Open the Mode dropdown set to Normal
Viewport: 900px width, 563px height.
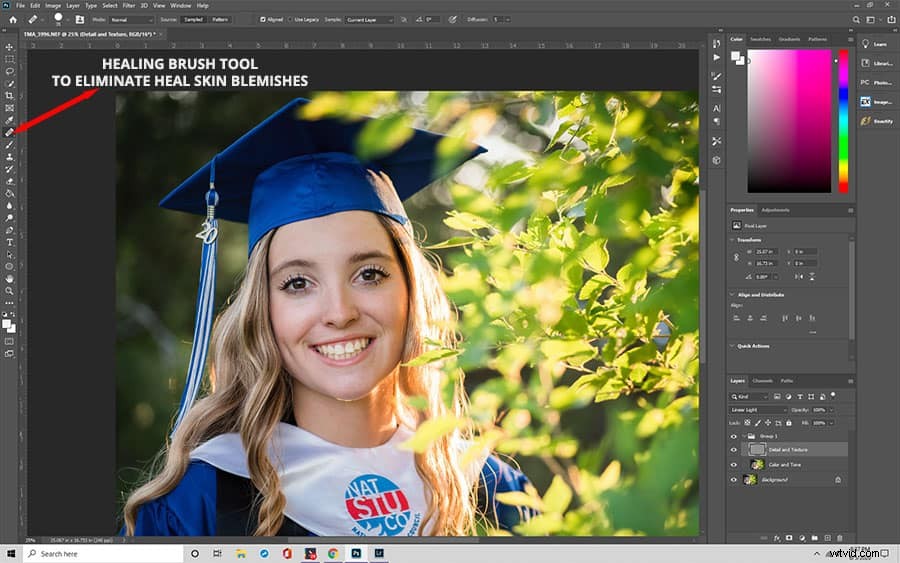point(132,20)
